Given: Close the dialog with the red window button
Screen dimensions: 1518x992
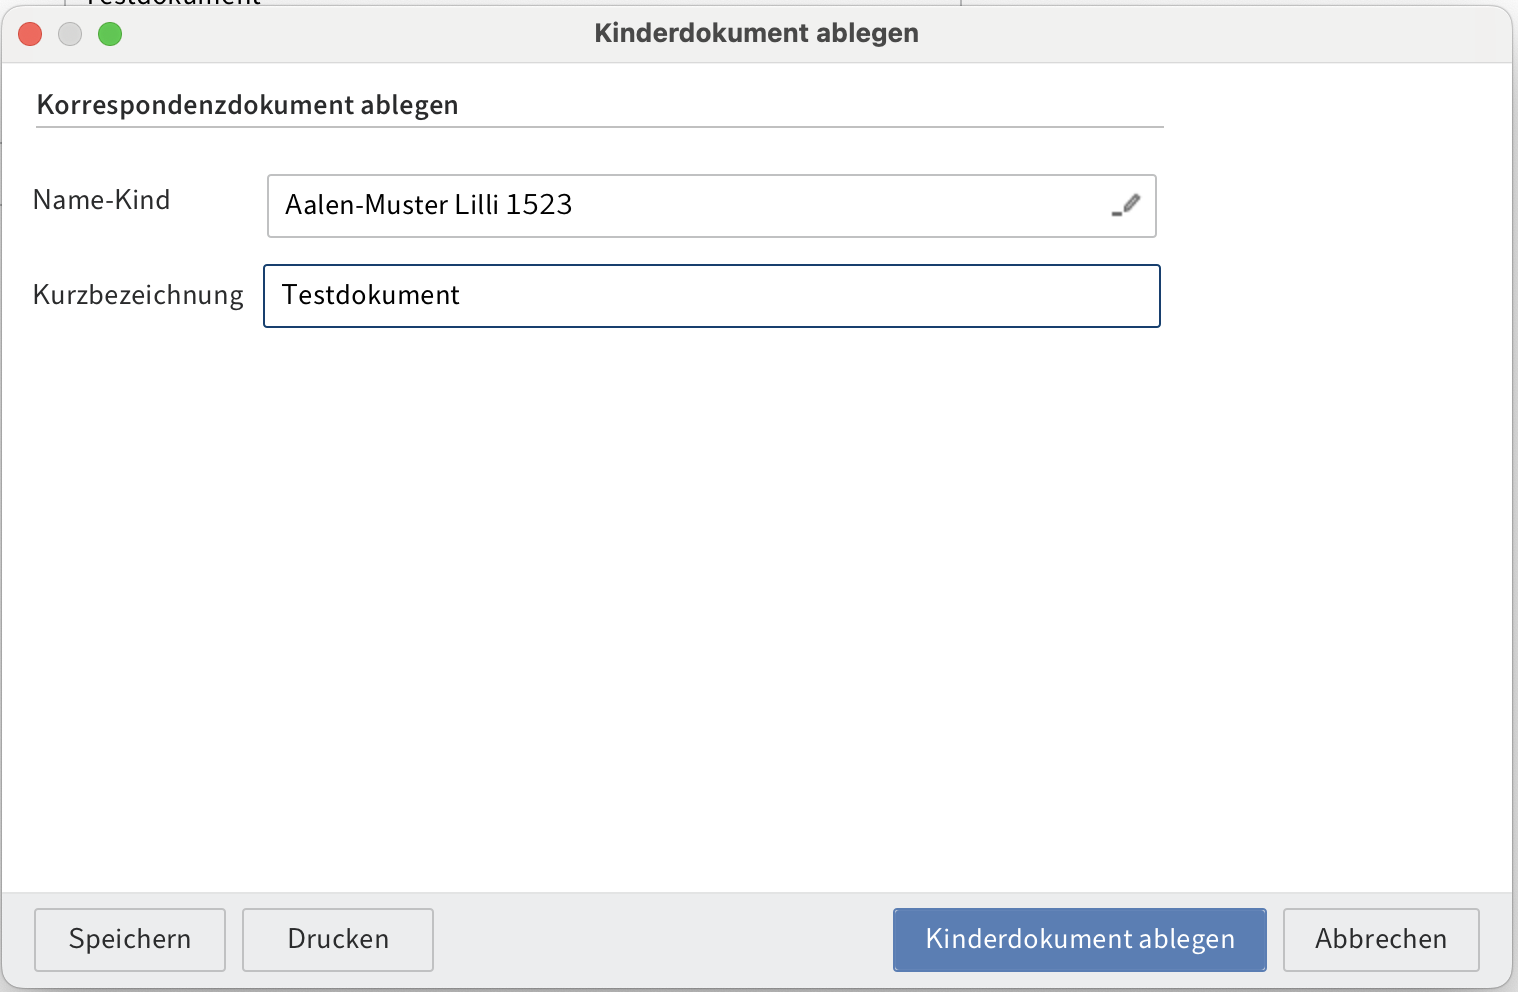Looking at the screenshot, I should click(x=30, y=34).
